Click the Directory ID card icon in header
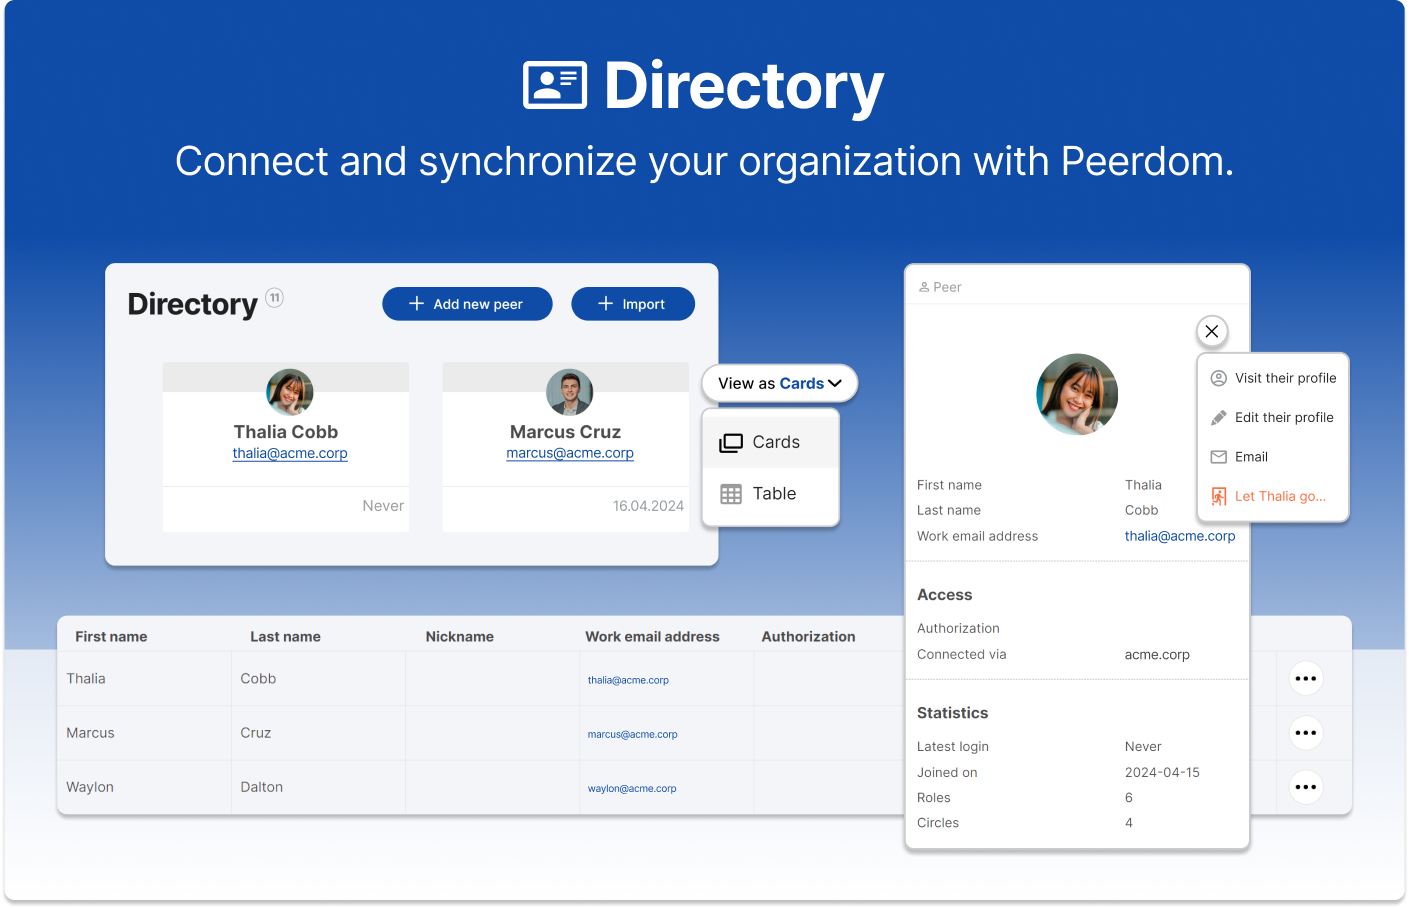This screenshot has width=1409, height=908. (554, 85)
